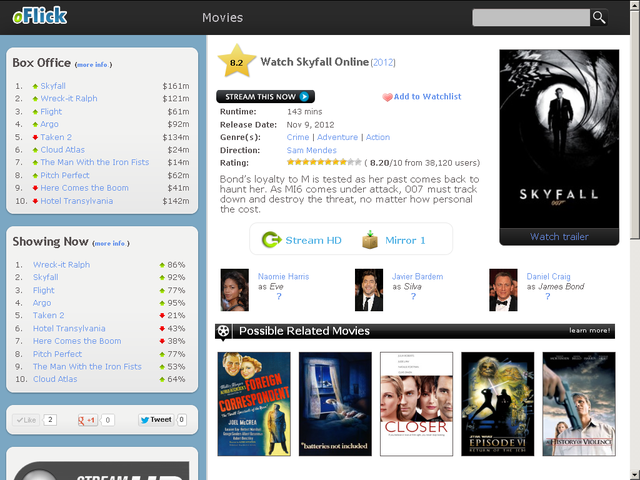
Task: Click Box Office more info link
Action: tap(93, 64)
